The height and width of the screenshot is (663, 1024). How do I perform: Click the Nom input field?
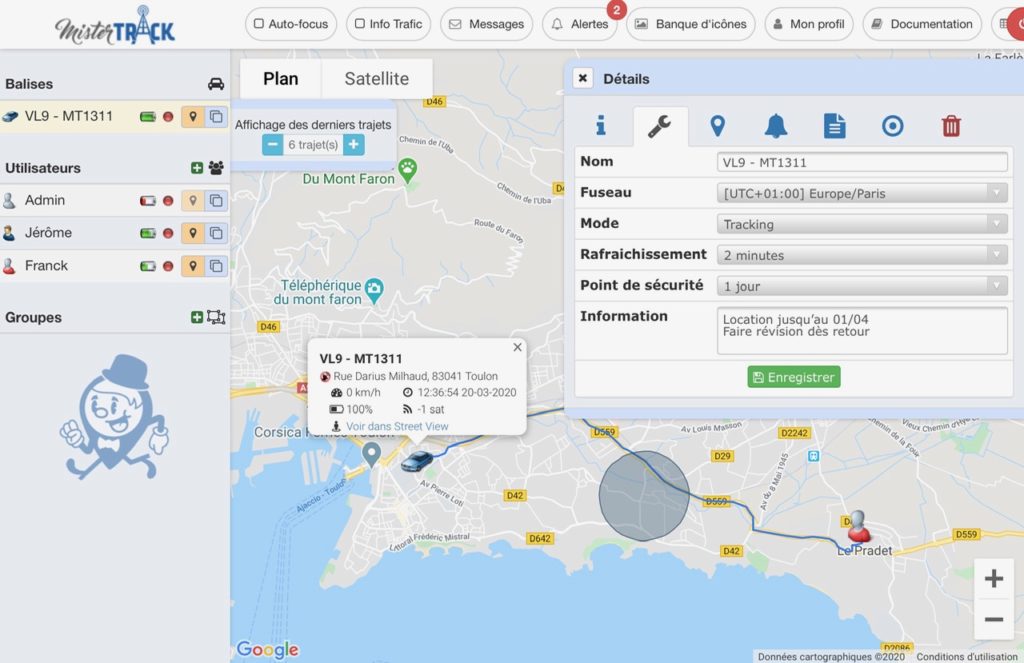pyautogui.click(x=862, y=162)
